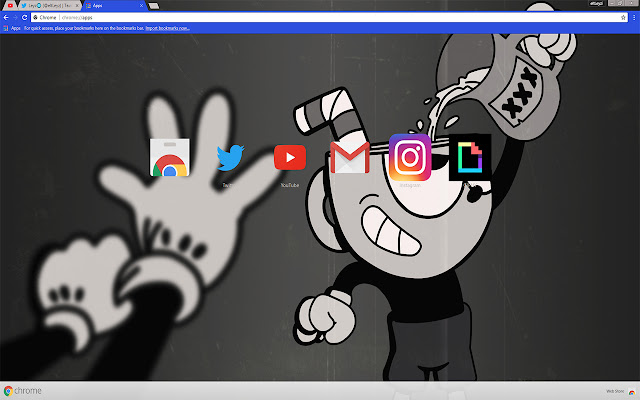640x400 pixels.
Task: Open the Chrome three-dot menu
Action: coord(634,18)
